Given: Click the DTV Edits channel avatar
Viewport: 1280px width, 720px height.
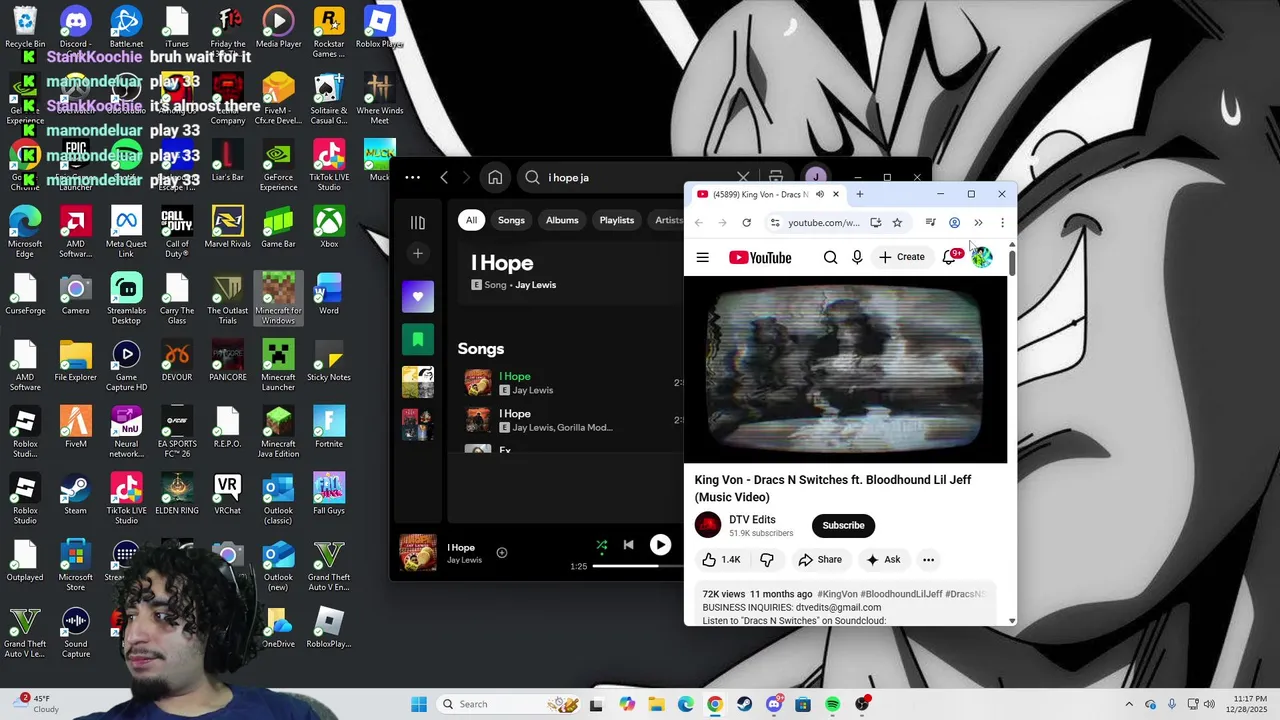Looking at the screenshot, I should 708,525.
